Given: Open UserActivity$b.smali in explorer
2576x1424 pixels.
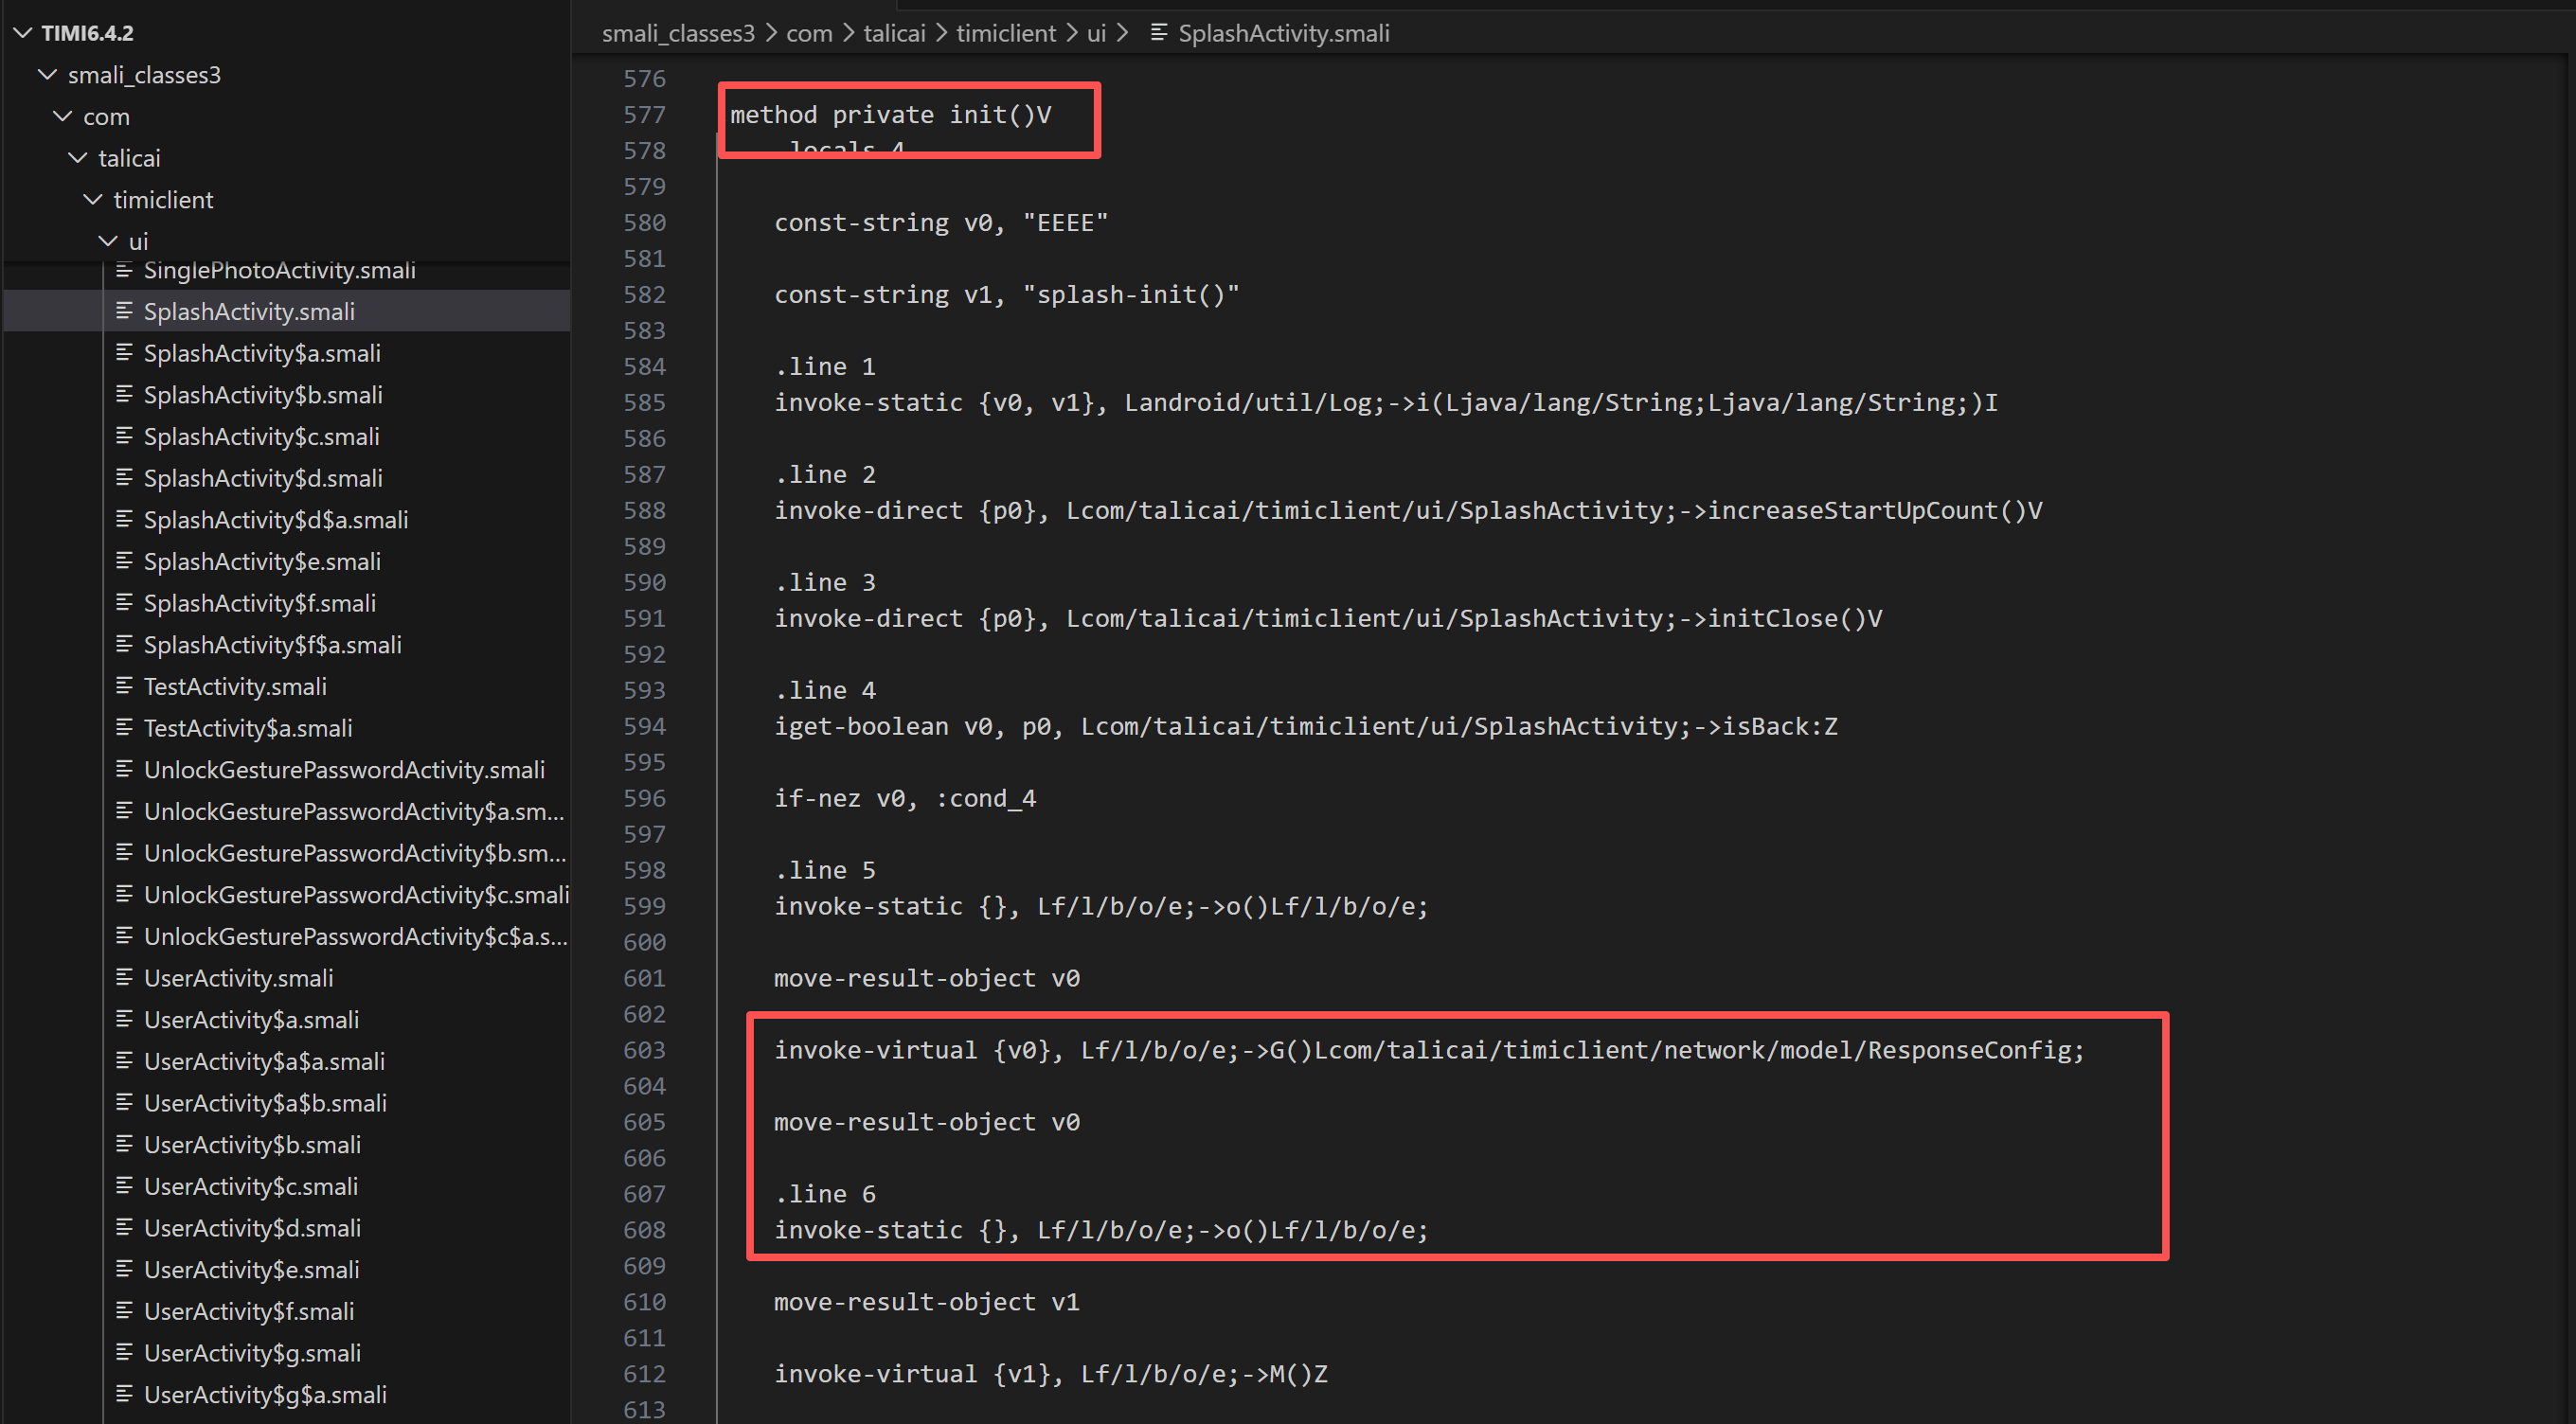Looking at the screenshot, I should 252,1145.
